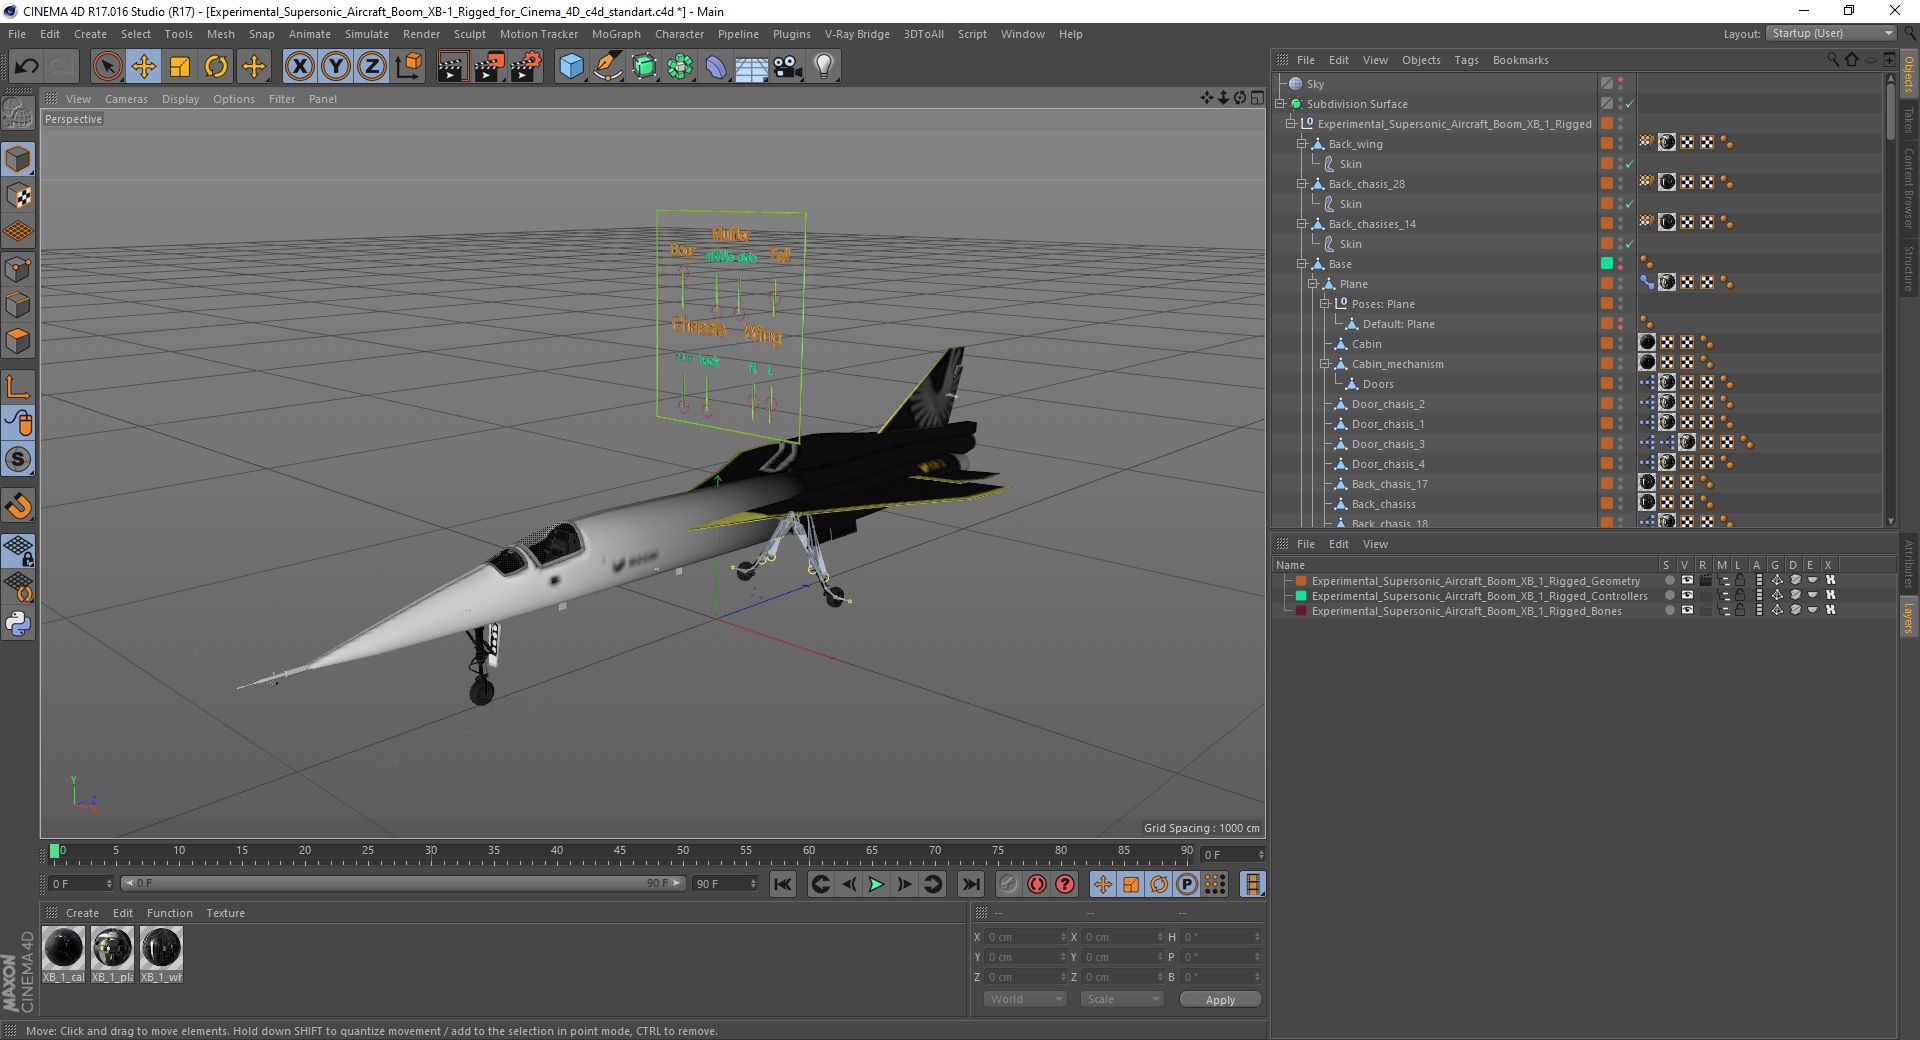Open the Cameras viewport menu
Screen dimensions: 1920x1040
(x=126, y=99)
